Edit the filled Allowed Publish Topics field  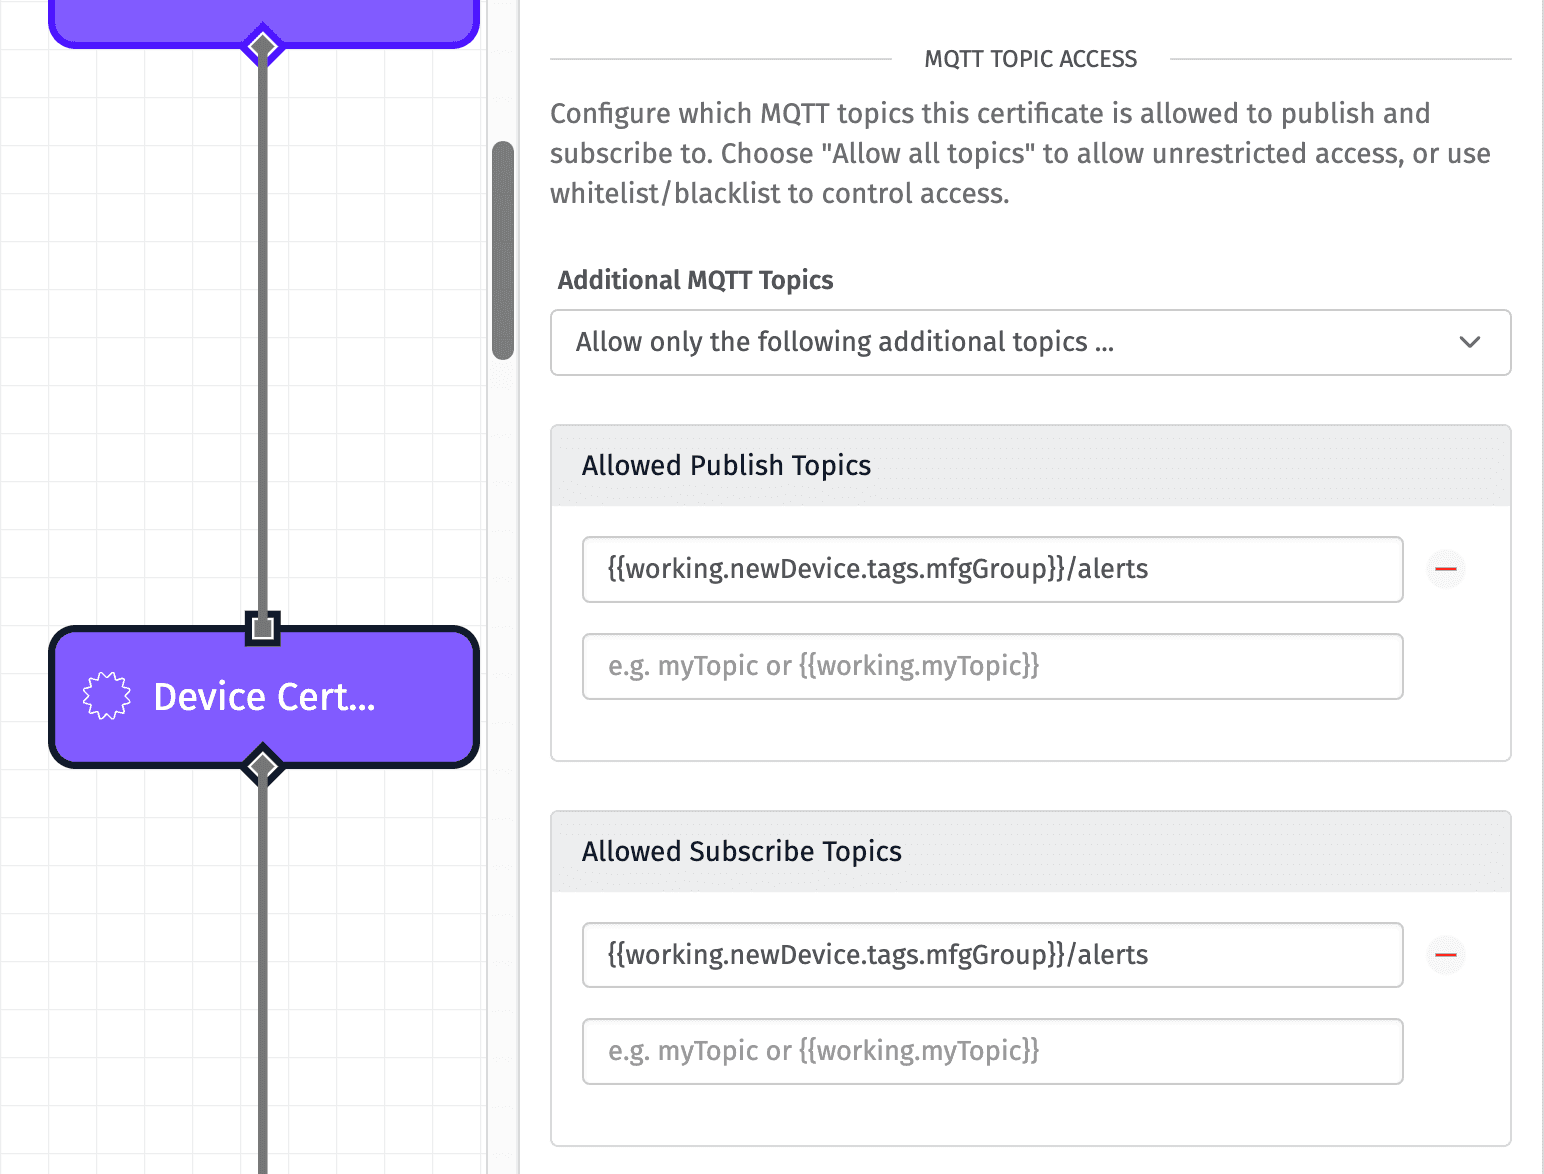(x=992, y=569)
